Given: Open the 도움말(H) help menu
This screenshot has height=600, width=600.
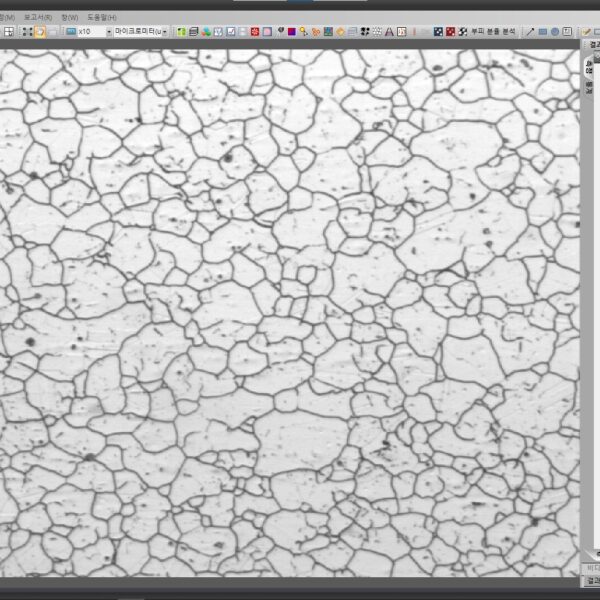Looking at the screenshot, I should [x=102, y=17].
